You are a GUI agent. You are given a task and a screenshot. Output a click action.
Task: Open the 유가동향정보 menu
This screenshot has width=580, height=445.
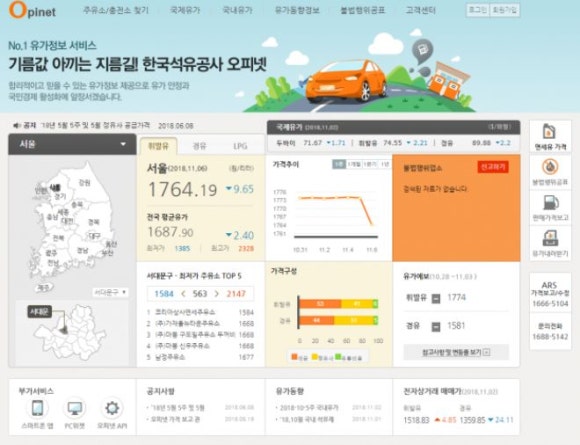pos(297,10)
